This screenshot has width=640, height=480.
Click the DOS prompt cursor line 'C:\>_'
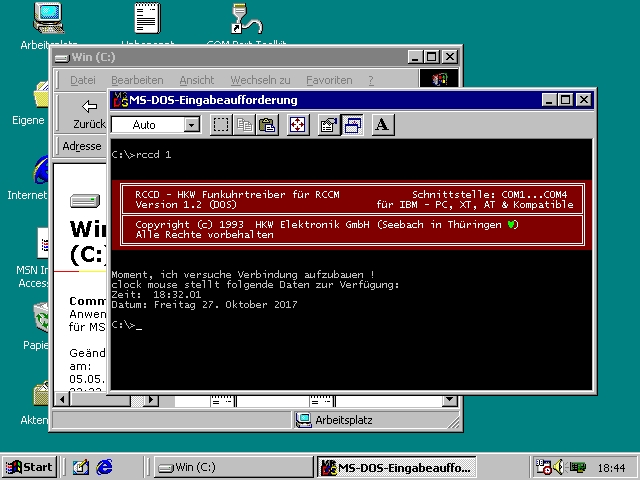coord(127,325)
